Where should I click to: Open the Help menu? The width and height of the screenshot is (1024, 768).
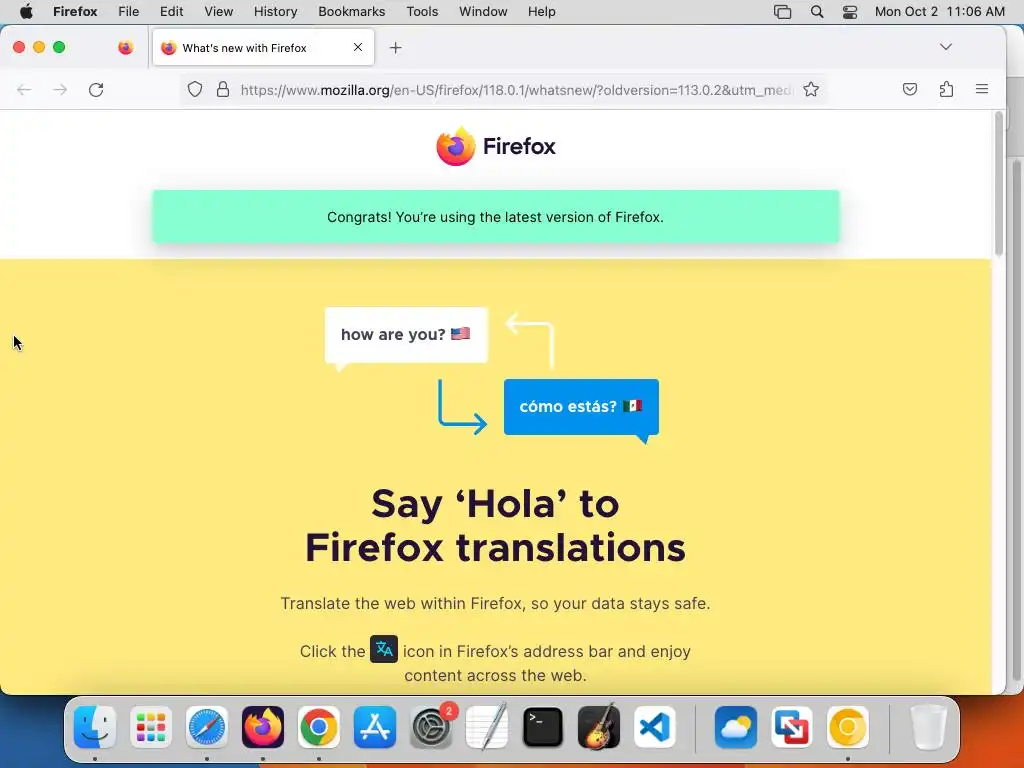click(x=542, y=12)
